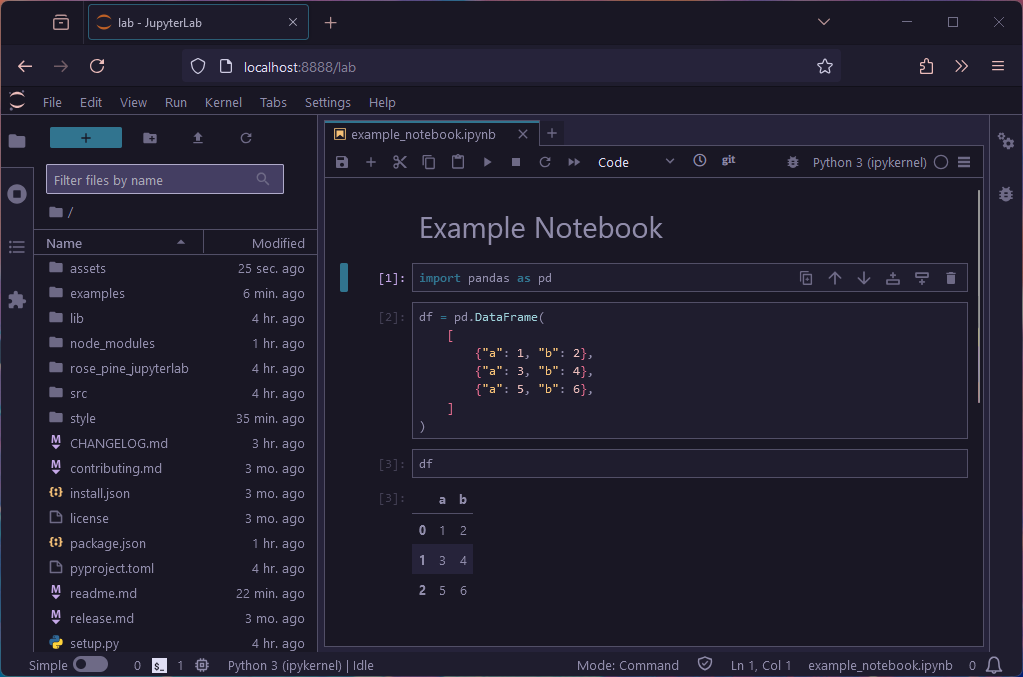
Task: Select the setup.py file
Action: tap(176, 643)
